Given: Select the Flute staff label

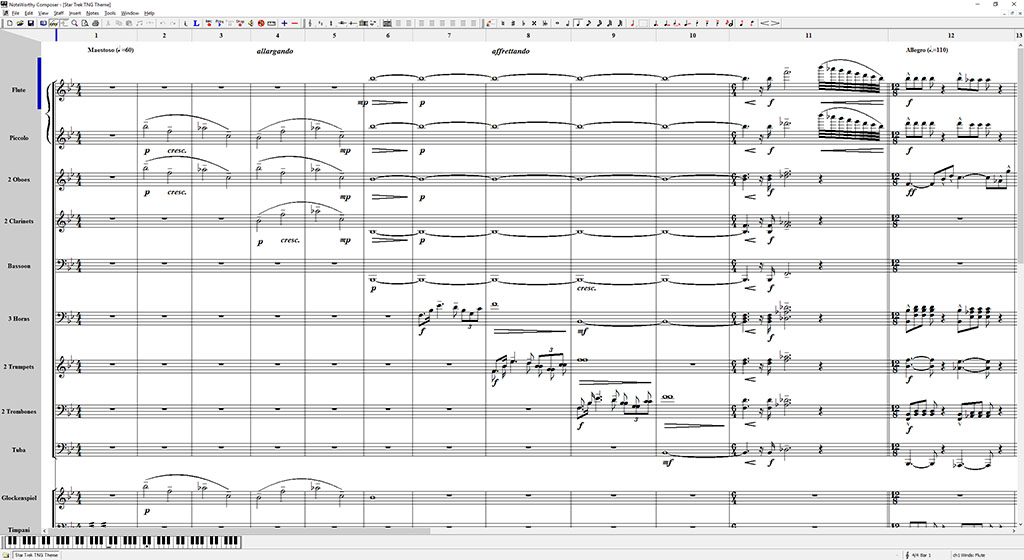Looking at the screenshot, I should click(x=19, y=90).
